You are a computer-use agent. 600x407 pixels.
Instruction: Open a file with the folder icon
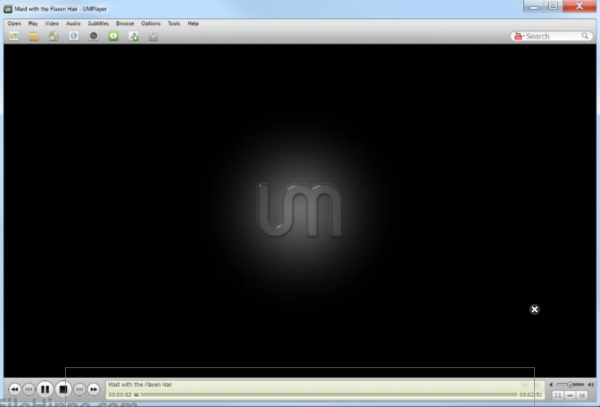34,36
